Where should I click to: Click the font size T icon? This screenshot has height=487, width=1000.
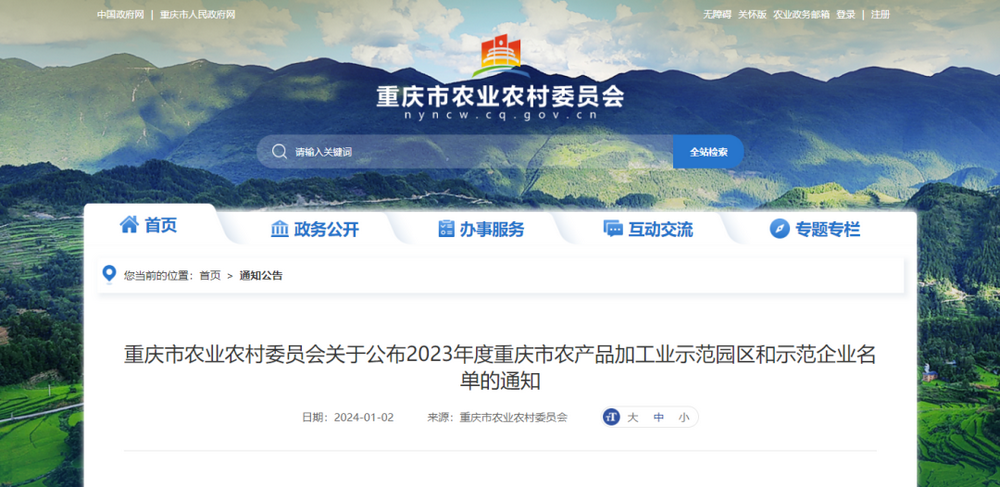point(612,418)
